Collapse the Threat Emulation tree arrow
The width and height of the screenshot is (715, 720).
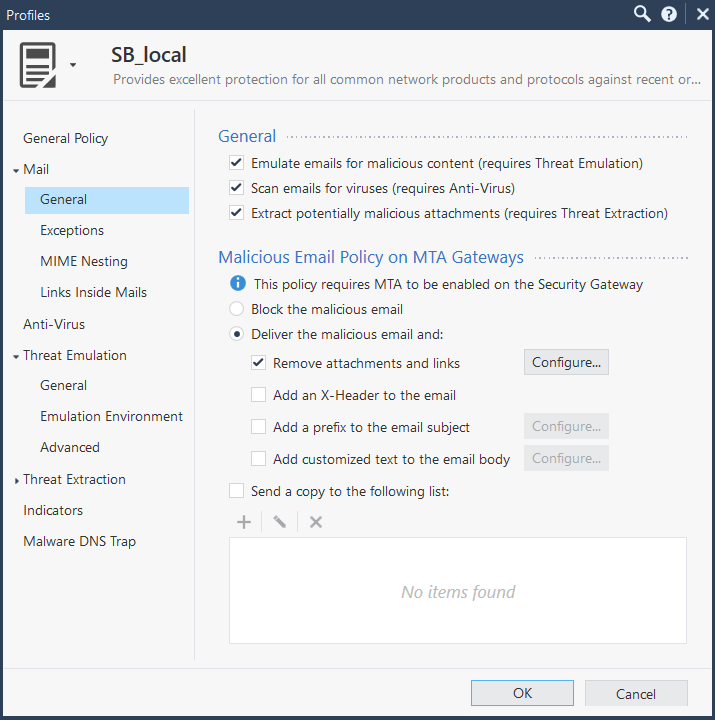click(x=16, y=356)
